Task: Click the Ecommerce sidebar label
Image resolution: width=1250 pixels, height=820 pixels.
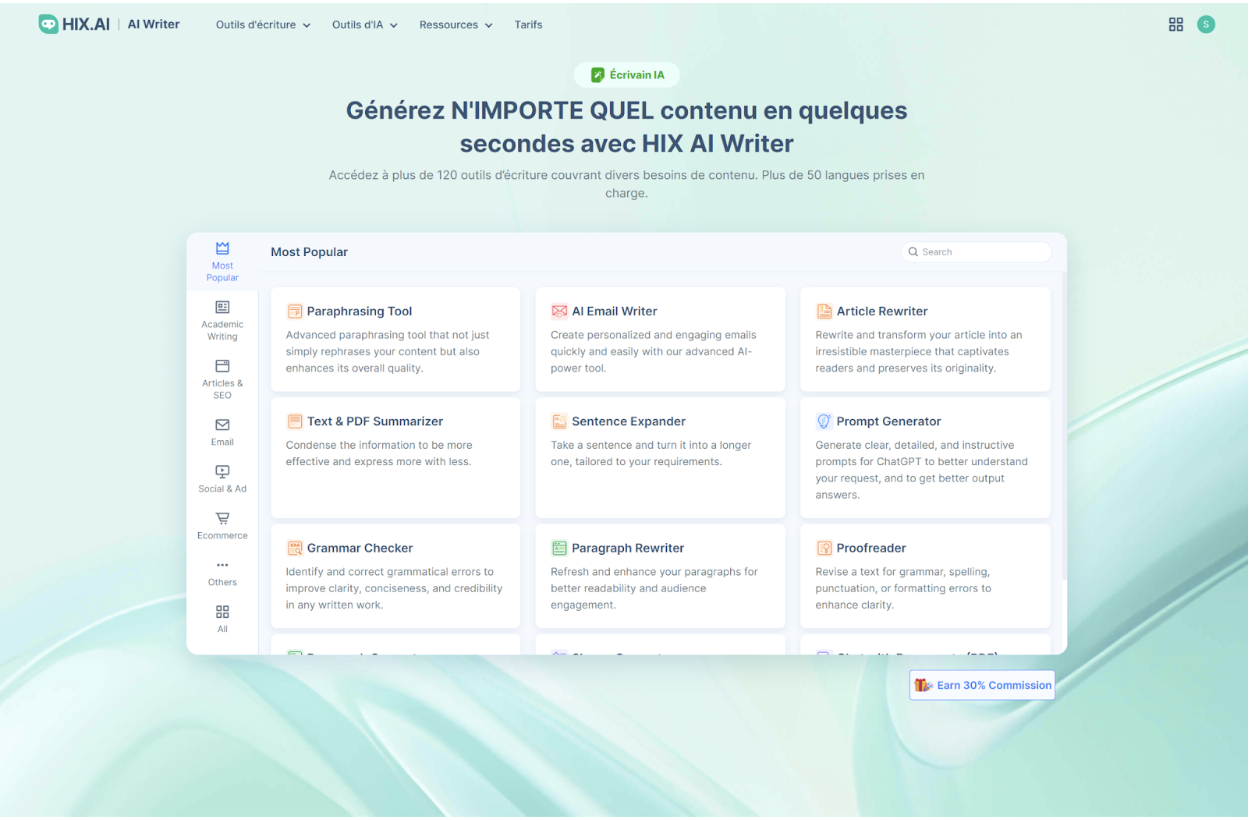Action: click(x=222, y=536)
